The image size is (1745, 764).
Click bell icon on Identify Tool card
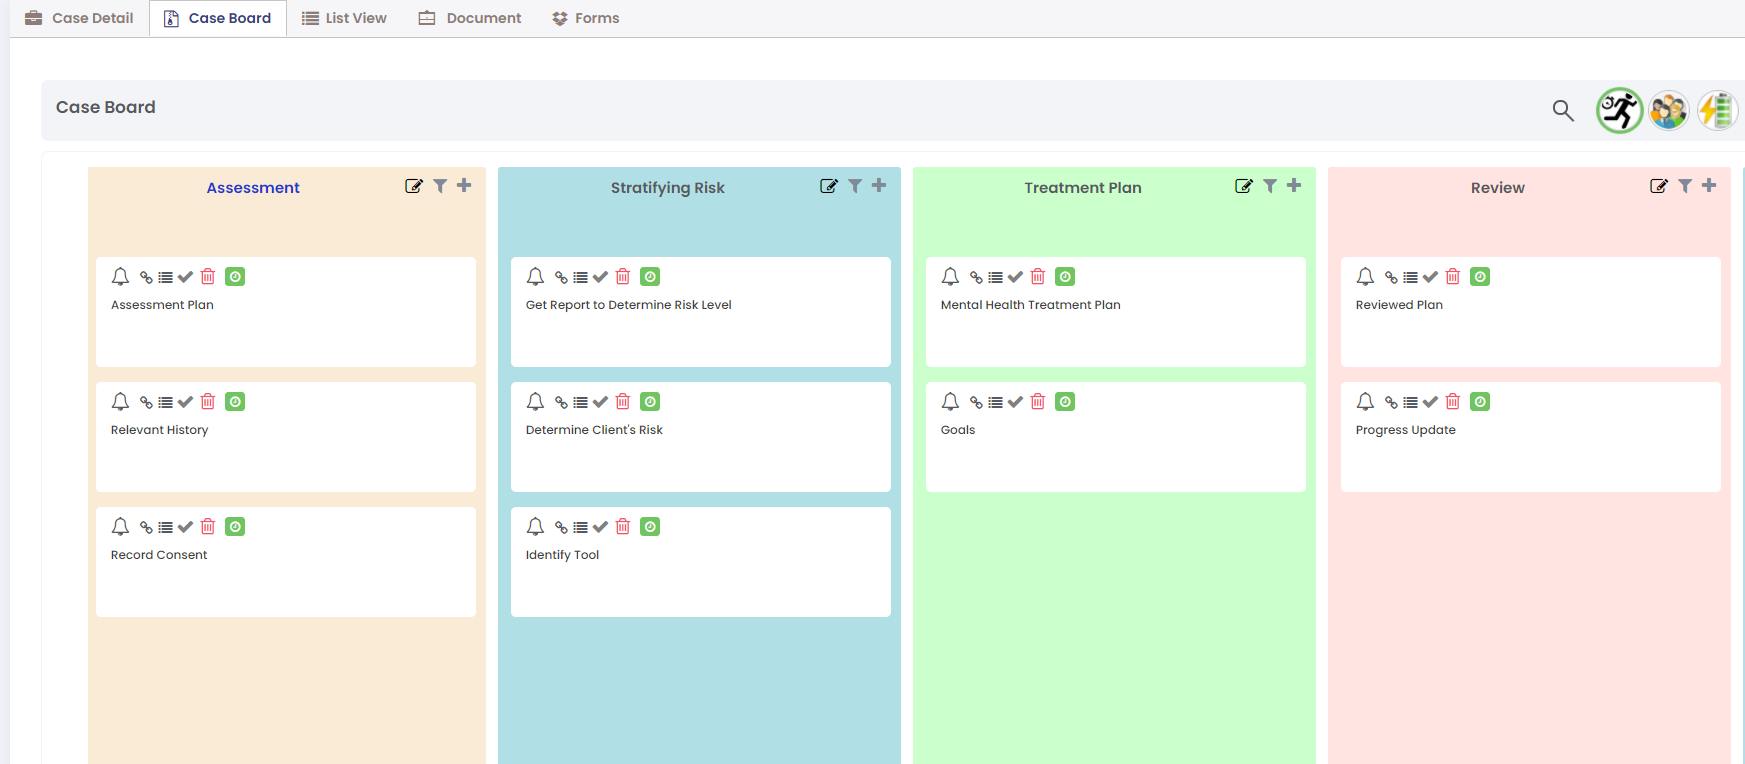tap(535, 526)
